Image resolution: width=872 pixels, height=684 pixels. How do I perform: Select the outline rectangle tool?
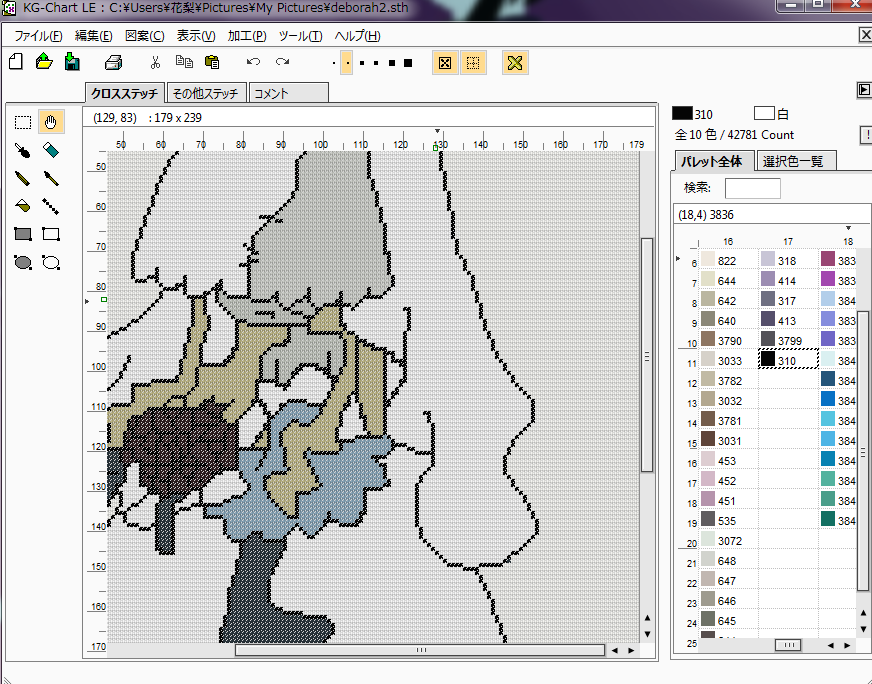tap(51, 234)
